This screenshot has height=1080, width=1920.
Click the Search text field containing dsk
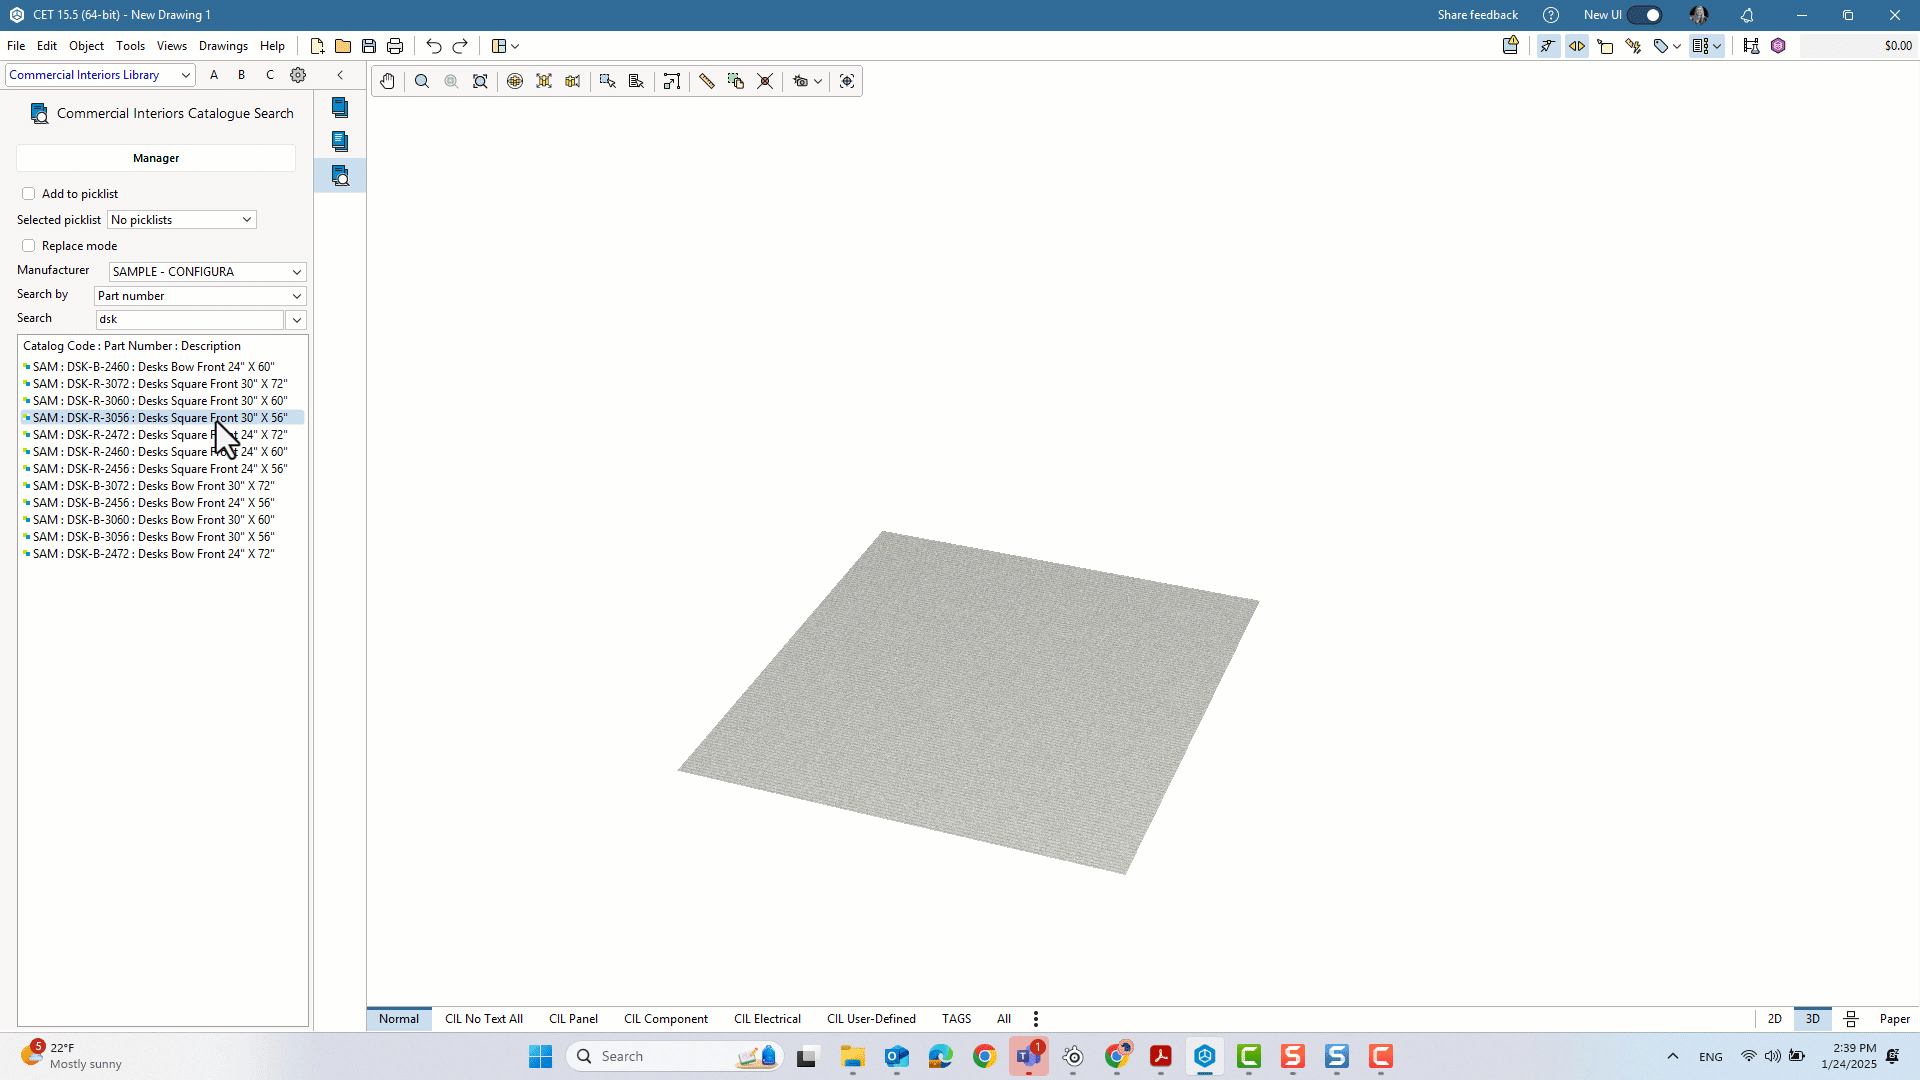click(190, 320)
